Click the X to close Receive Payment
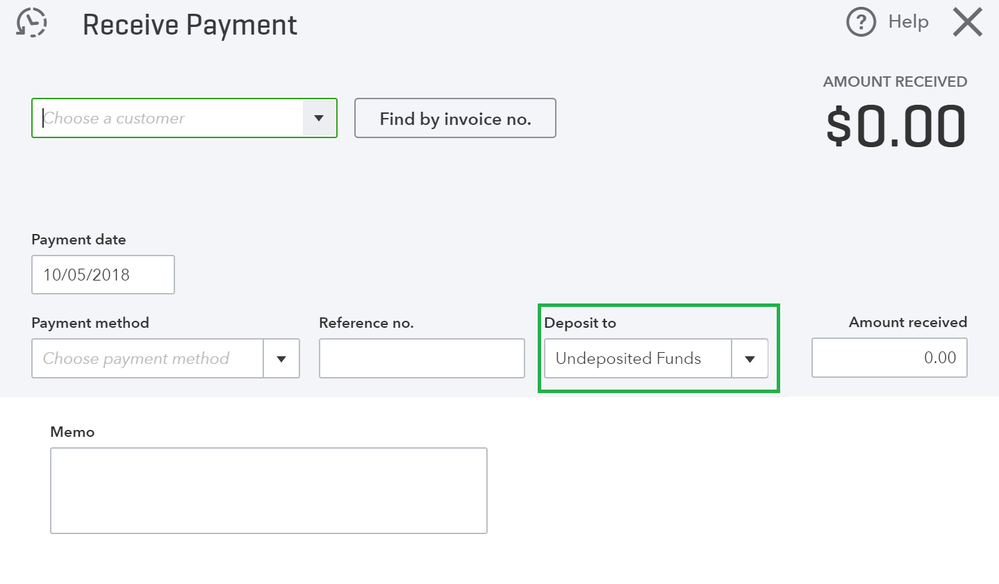 click(966, 22)
